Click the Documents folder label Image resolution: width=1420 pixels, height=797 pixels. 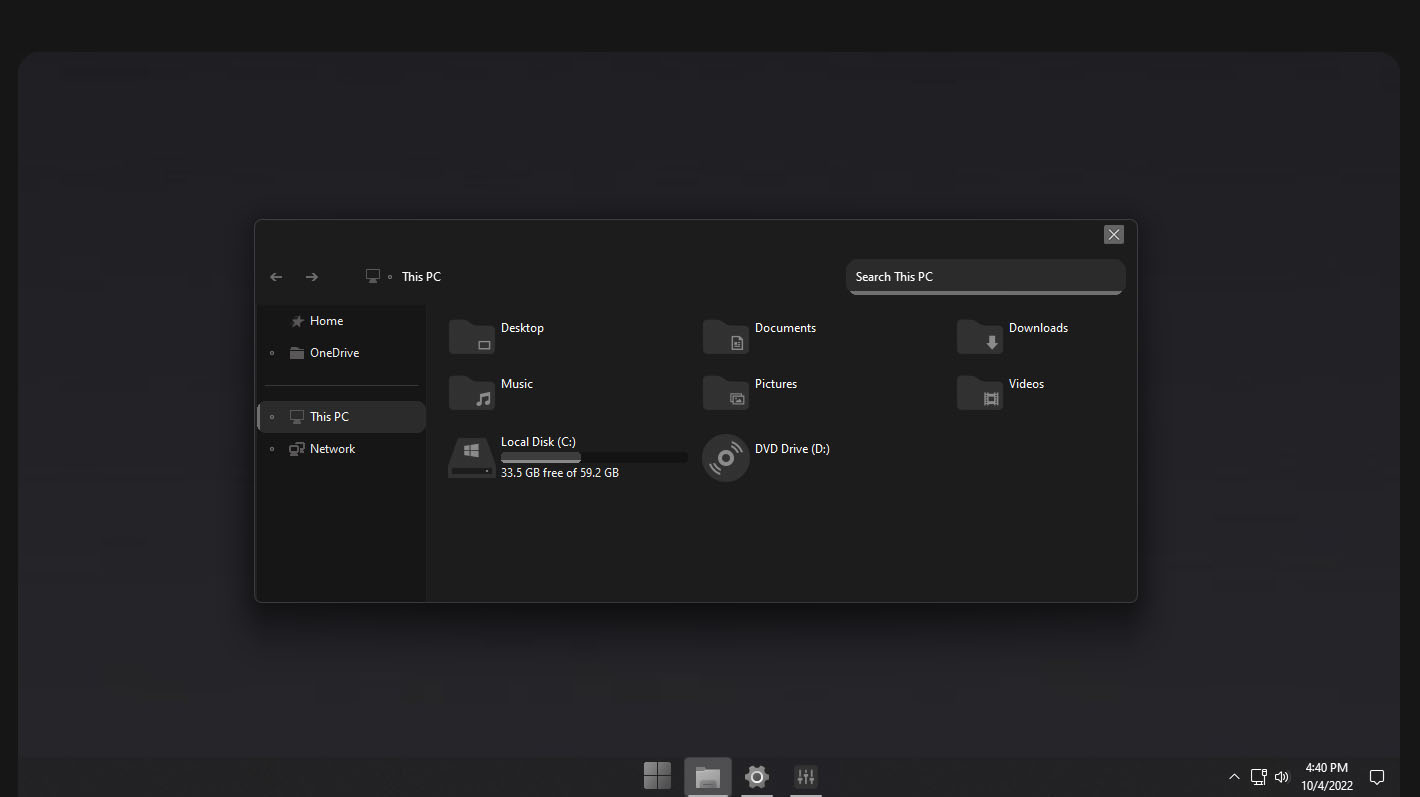(x=785, y=328)
